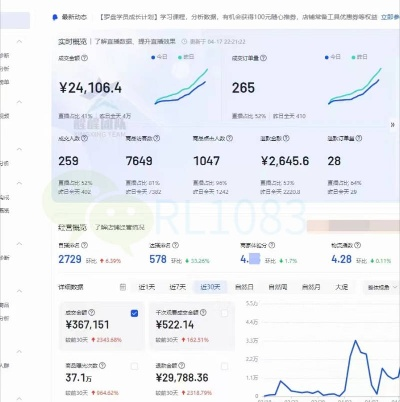This screenshot has width=400, height=402.
Task: Click the ¥2,645.6 refund amount value
Action: (x=285, y=161)
